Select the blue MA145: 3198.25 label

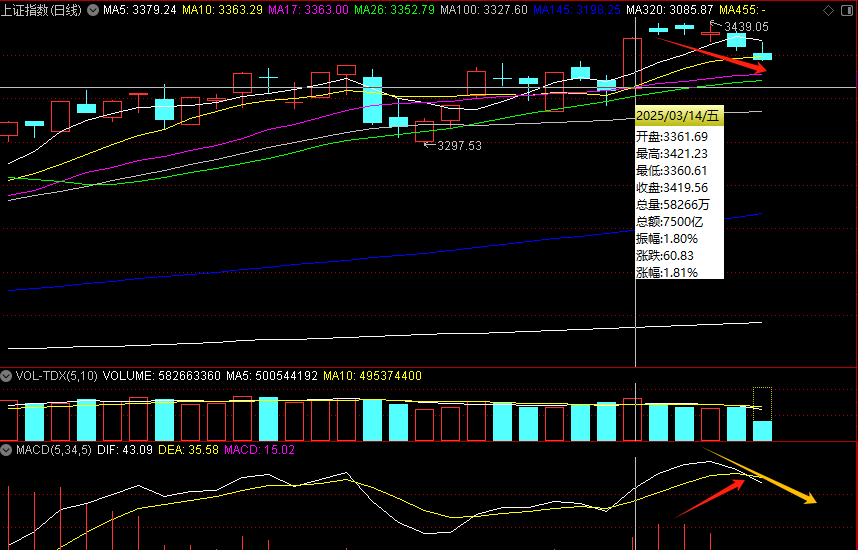click(577, 10)
